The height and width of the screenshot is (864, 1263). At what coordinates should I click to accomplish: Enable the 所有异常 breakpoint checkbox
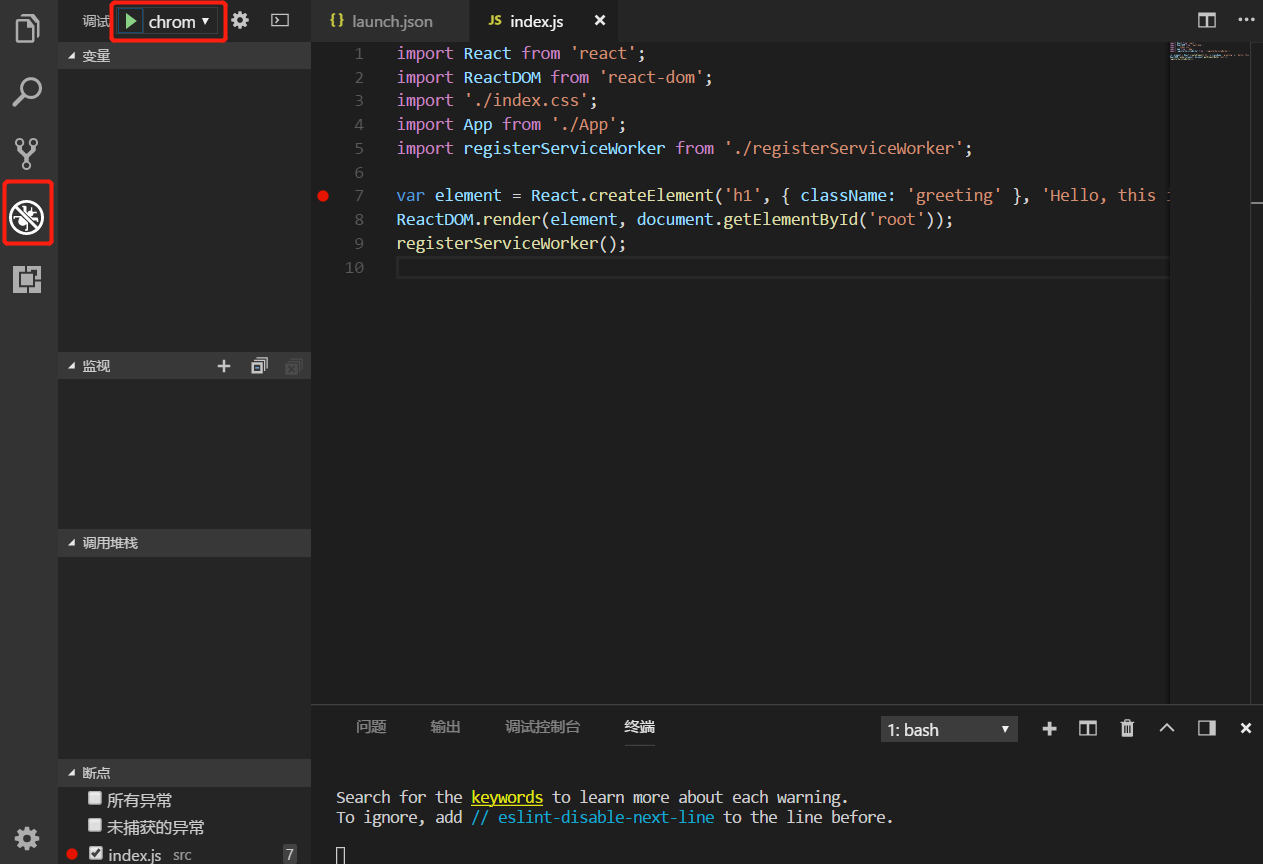95,799
